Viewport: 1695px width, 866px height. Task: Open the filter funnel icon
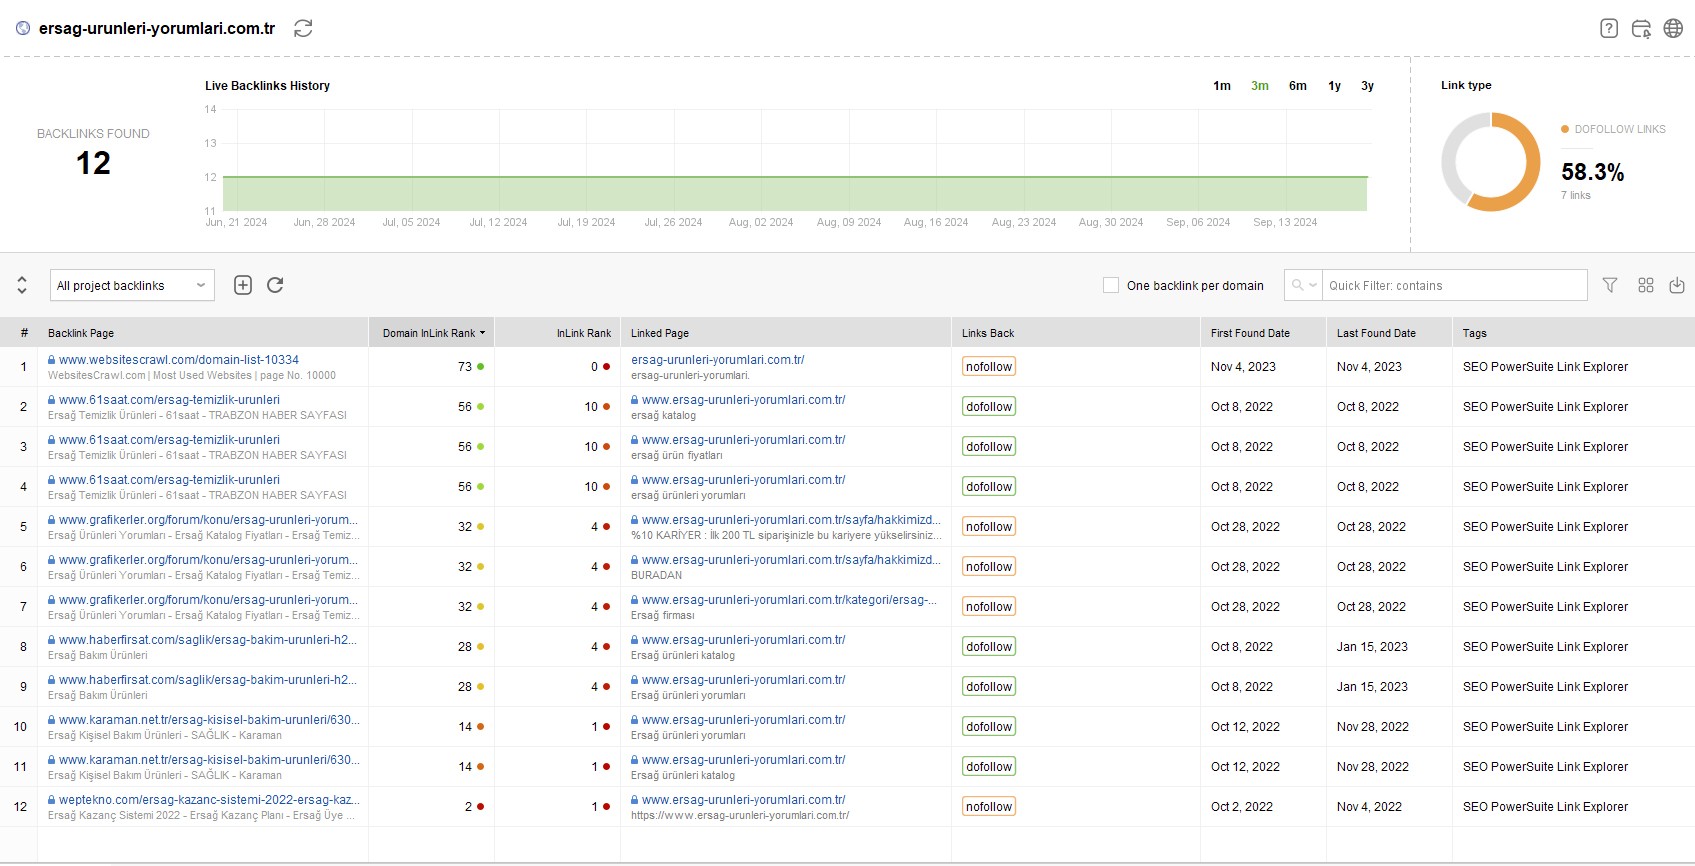[x=1610, y=285]
